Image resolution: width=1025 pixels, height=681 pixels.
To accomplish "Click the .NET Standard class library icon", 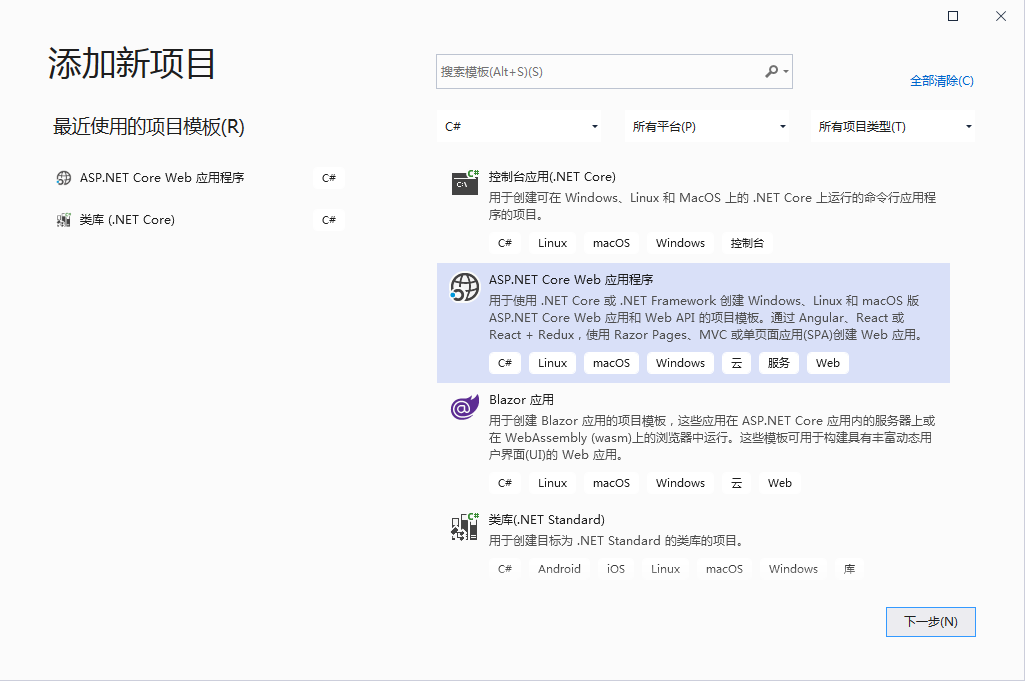I will 465,527.
